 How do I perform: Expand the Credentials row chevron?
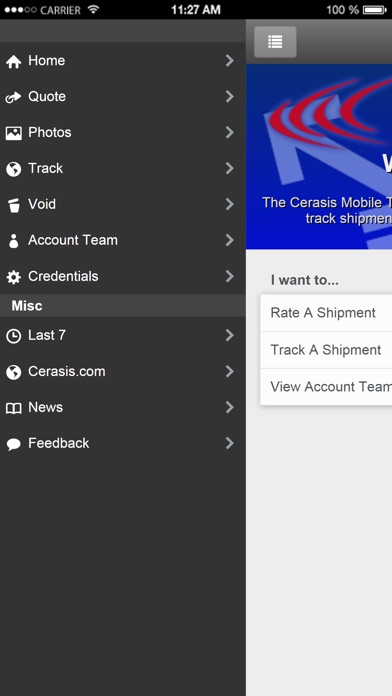coord(230,277)
